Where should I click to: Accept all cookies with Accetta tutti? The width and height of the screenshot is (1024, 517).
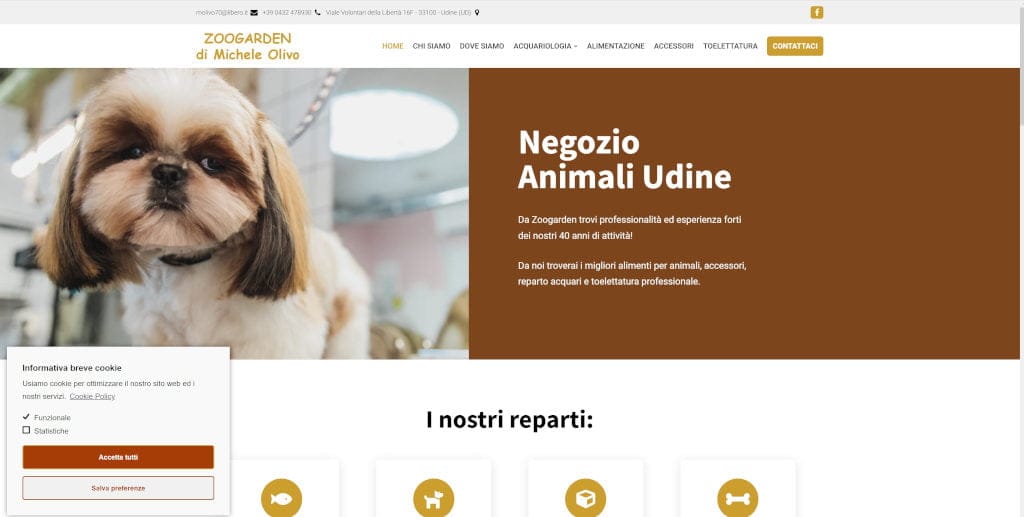tap(118, 457)
